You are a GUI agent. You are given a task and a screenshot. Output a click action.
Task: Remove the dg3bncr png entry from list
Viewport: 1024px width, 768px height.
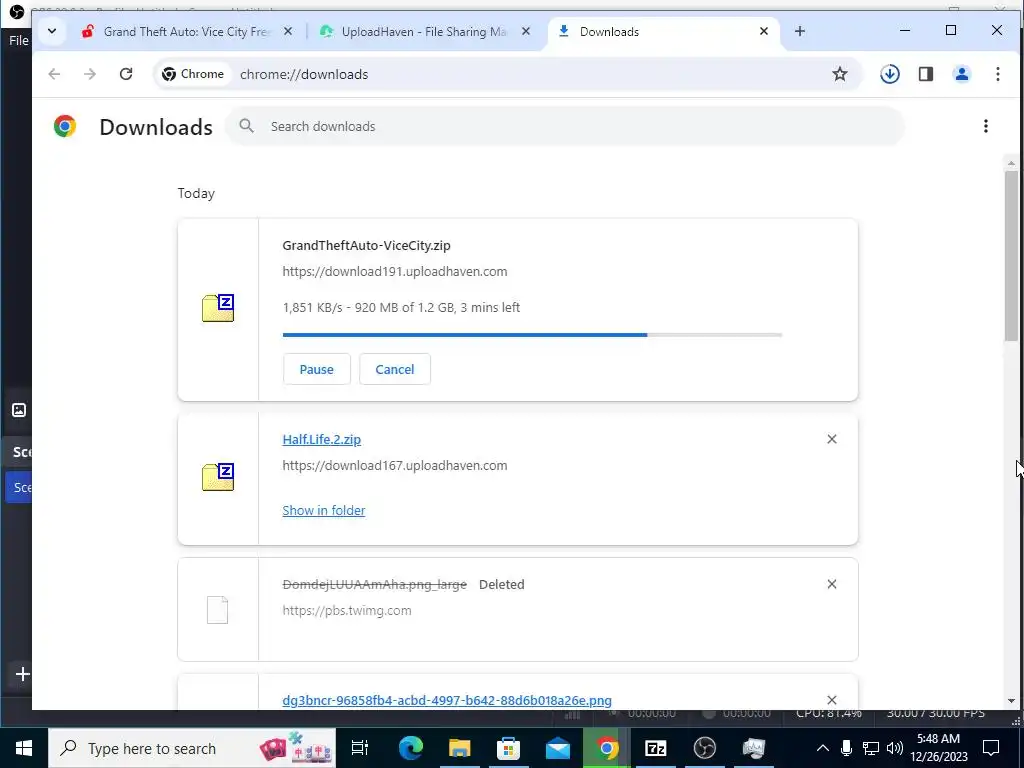831,700
